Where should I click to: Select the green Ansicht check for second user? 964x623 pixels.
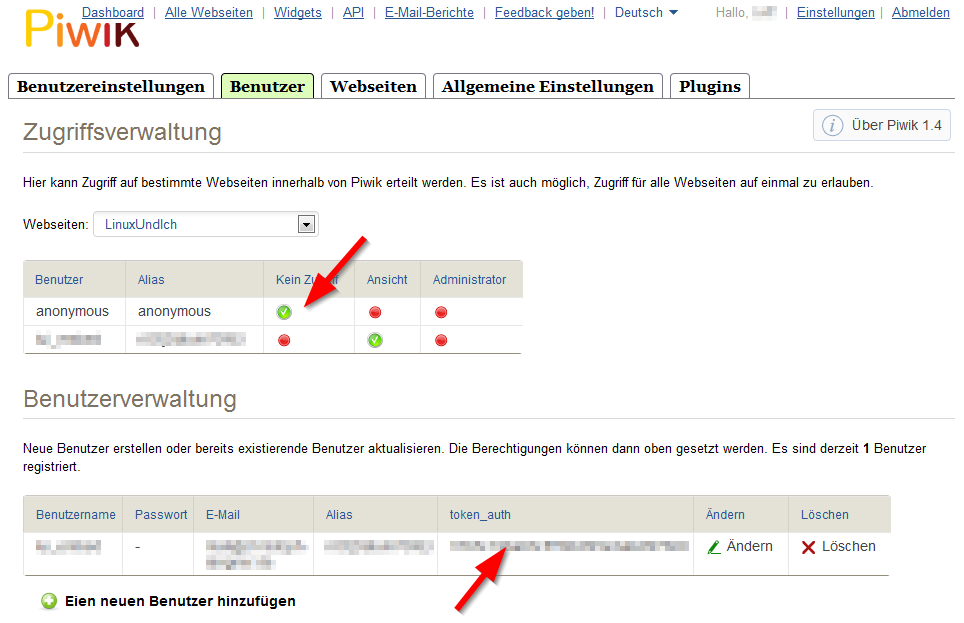coord(375,340)
